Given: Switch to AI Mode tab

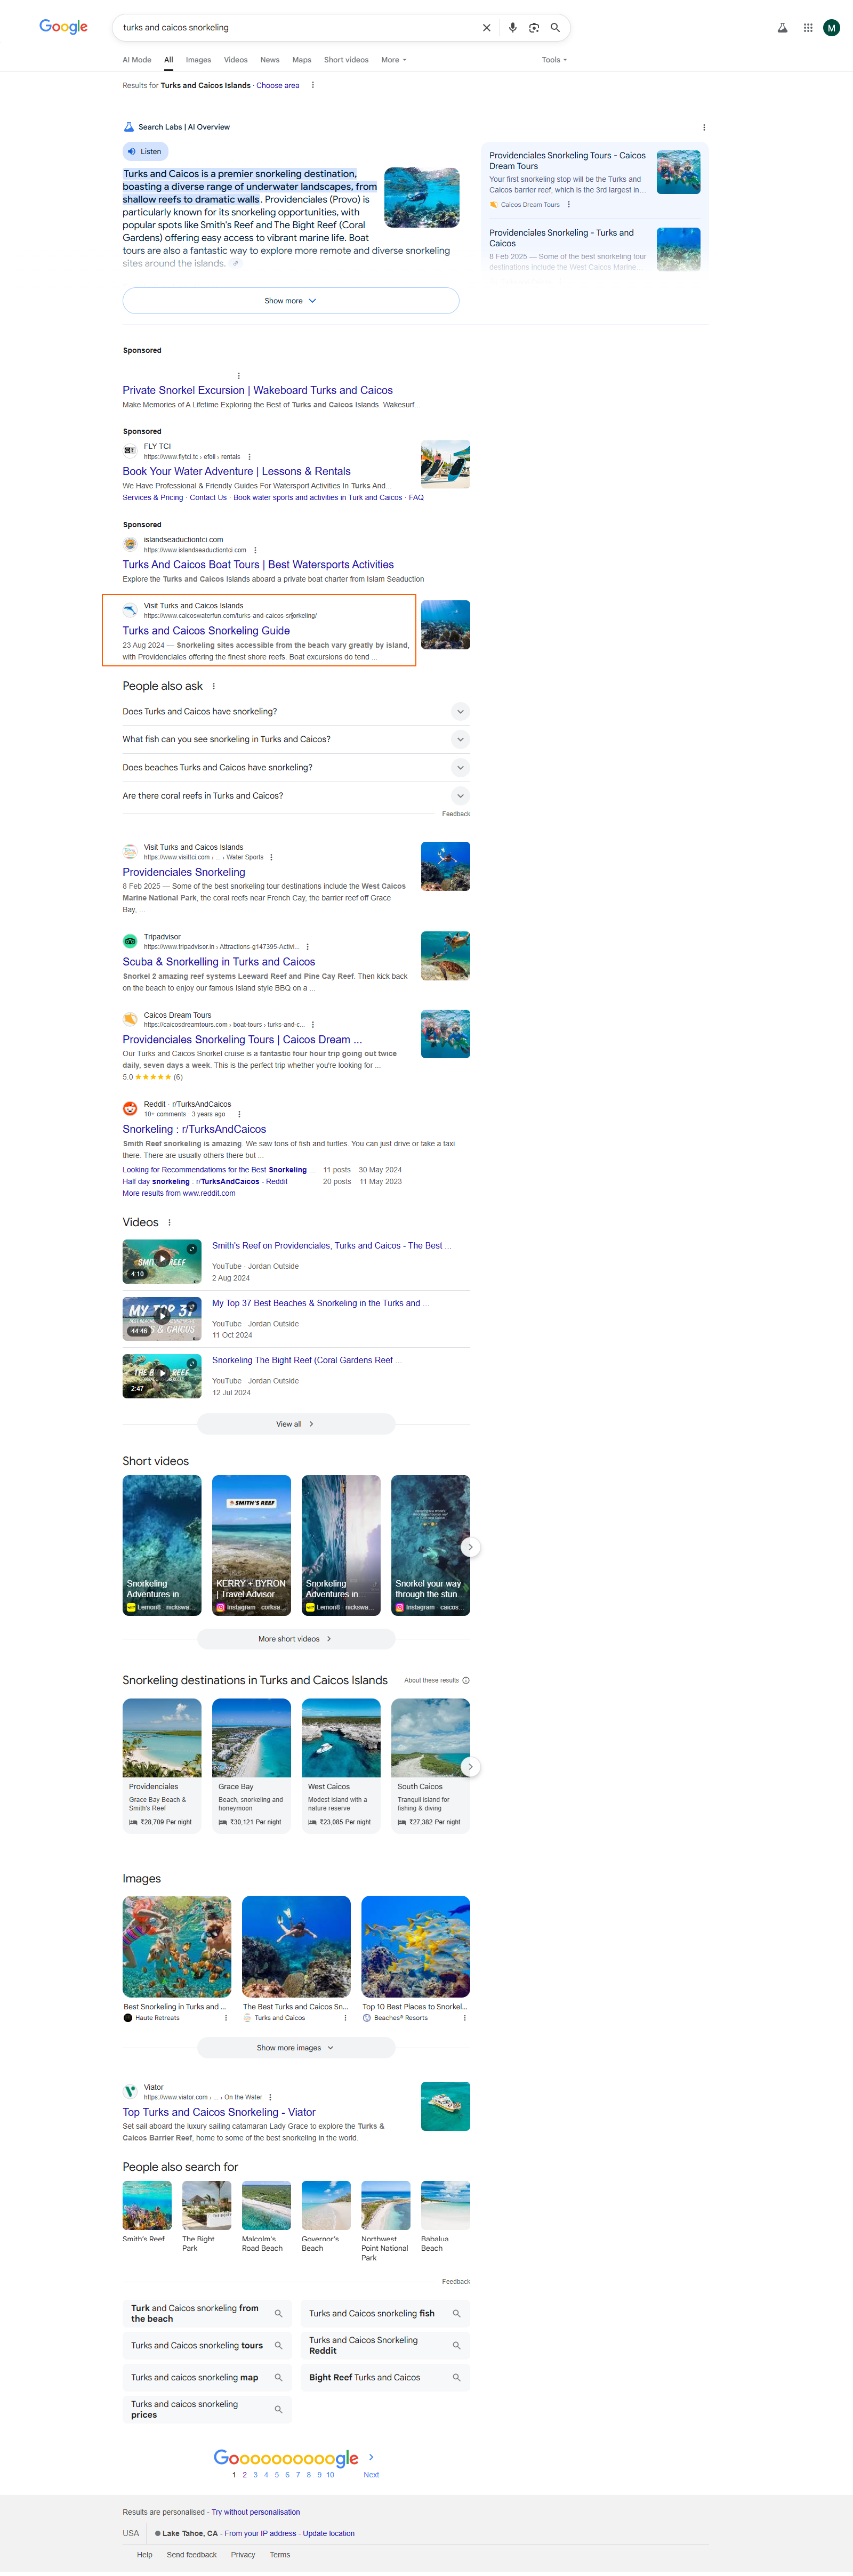Looking at the screenshot, I should point(137,60).
